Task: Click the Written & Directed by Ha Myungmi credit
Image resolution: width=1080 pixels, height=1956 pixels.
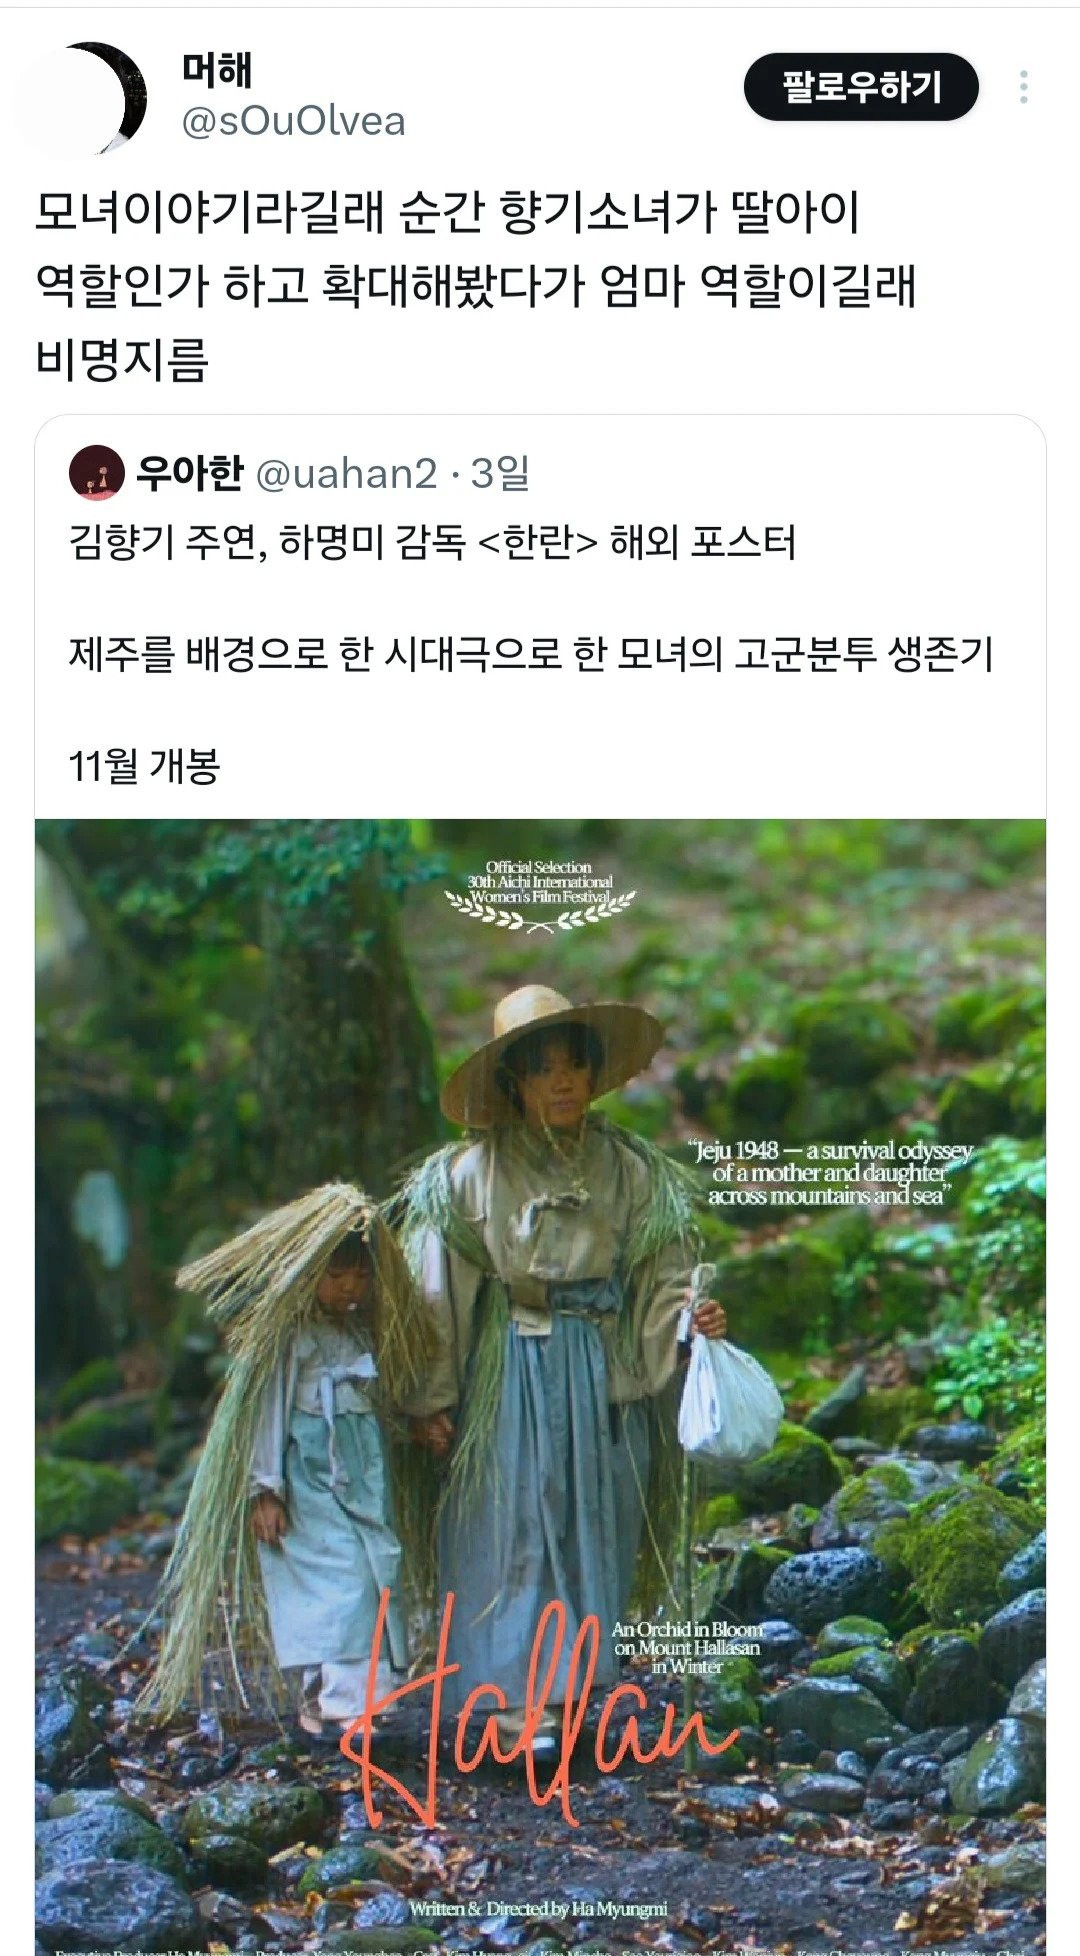Action: (x=538, y=1909)
